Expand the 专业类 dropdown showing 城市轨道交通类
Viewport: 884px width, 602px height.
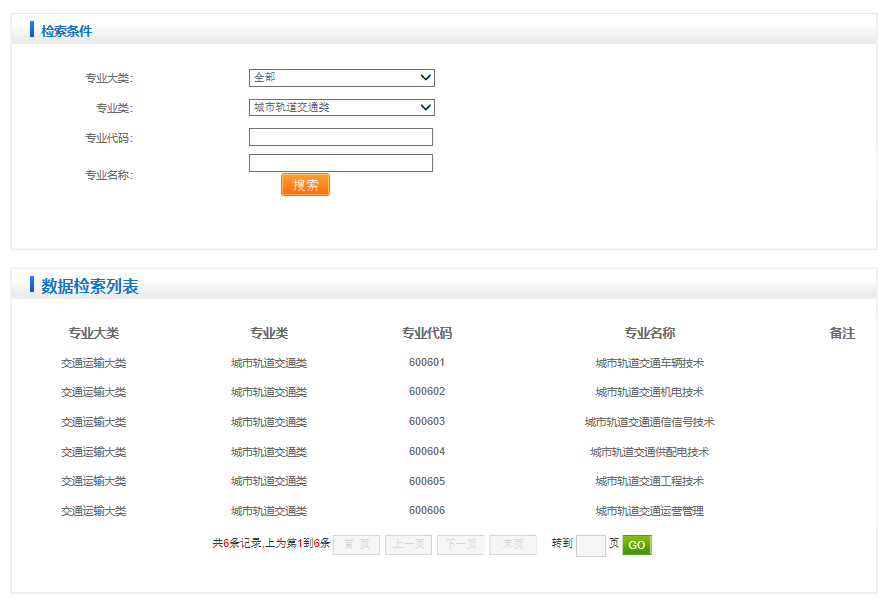tap(341, 108)
